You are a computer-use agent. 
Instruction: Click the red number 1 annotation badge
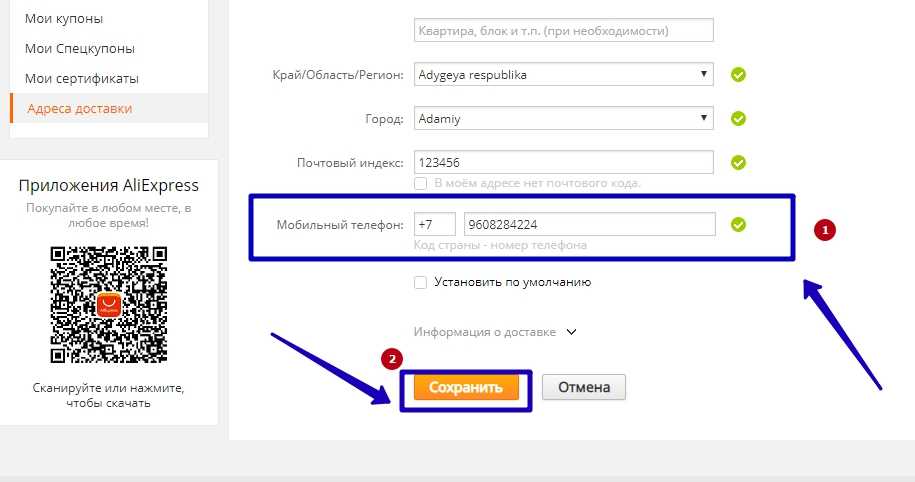click(826, 230)
